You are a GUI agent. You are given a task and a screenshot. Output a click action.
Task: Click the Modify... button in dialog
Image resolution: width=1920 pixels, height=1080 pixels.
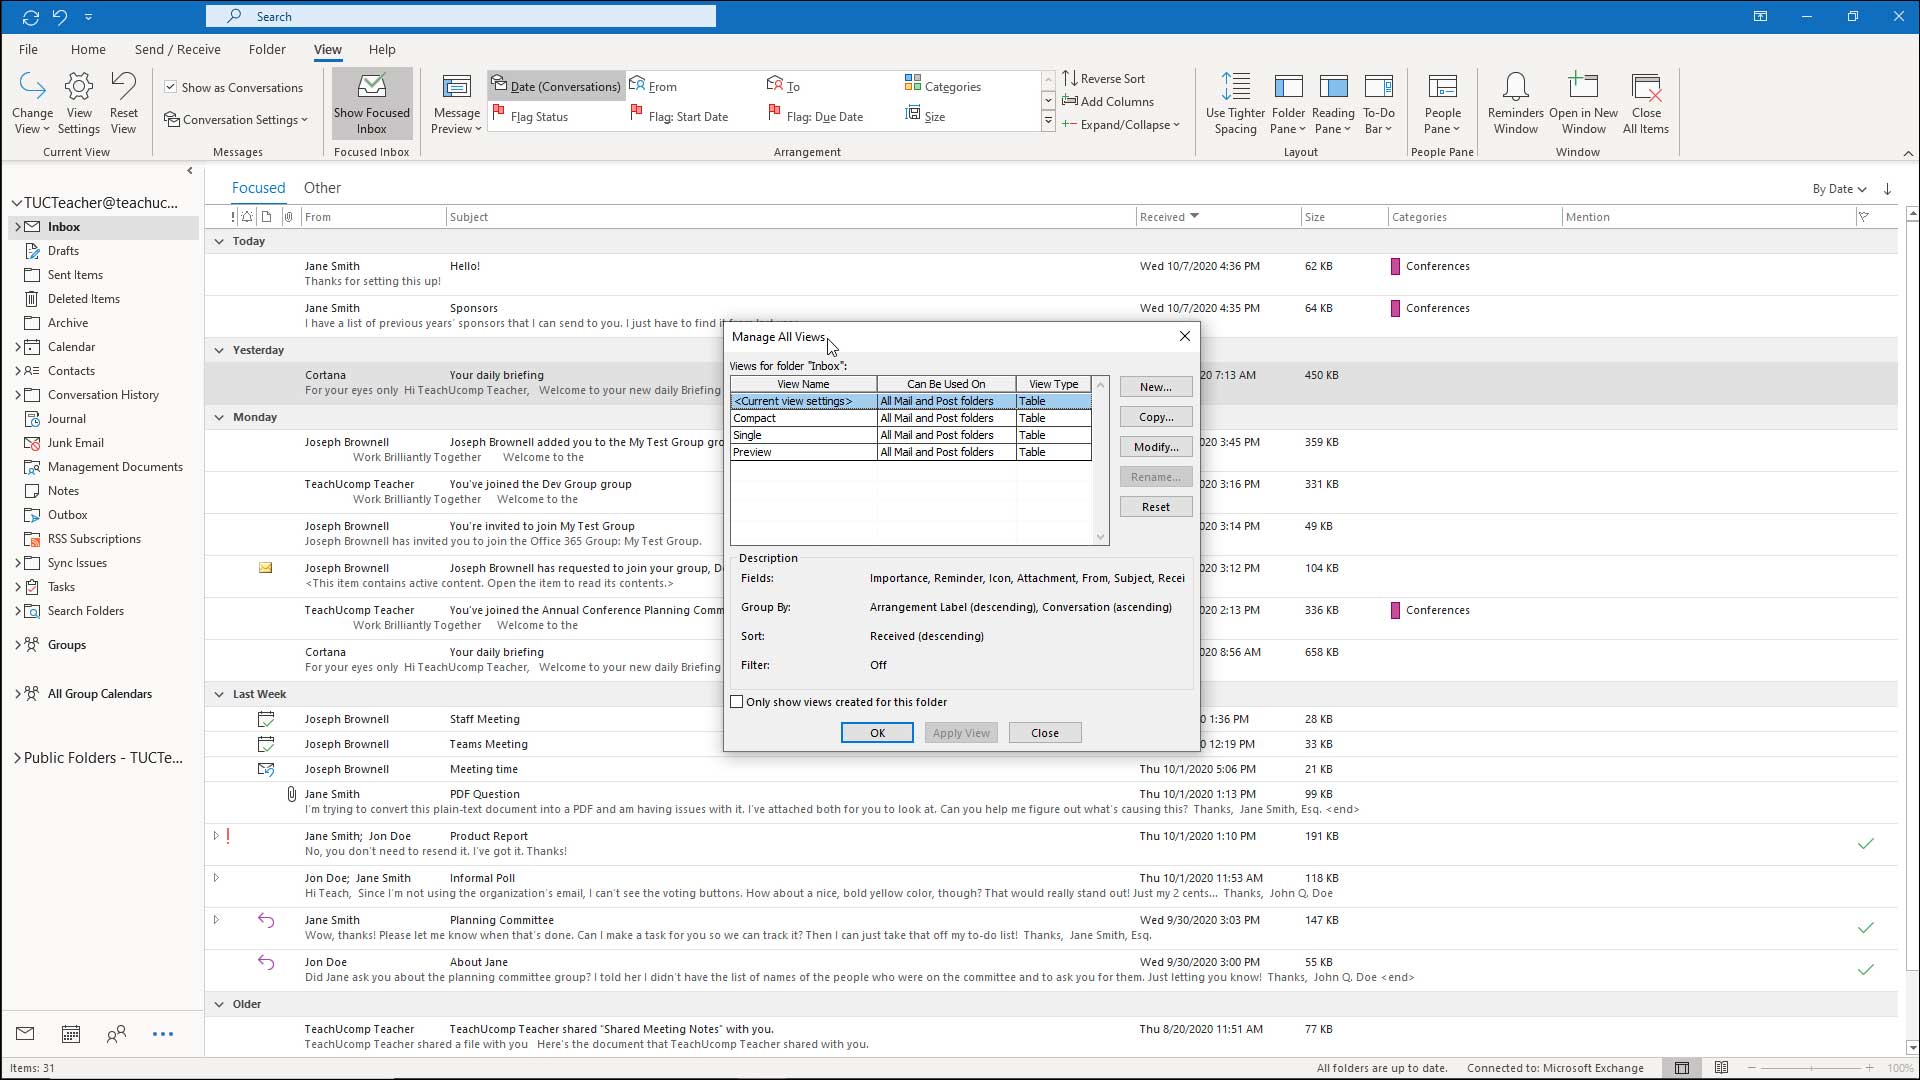point(1155,447)
